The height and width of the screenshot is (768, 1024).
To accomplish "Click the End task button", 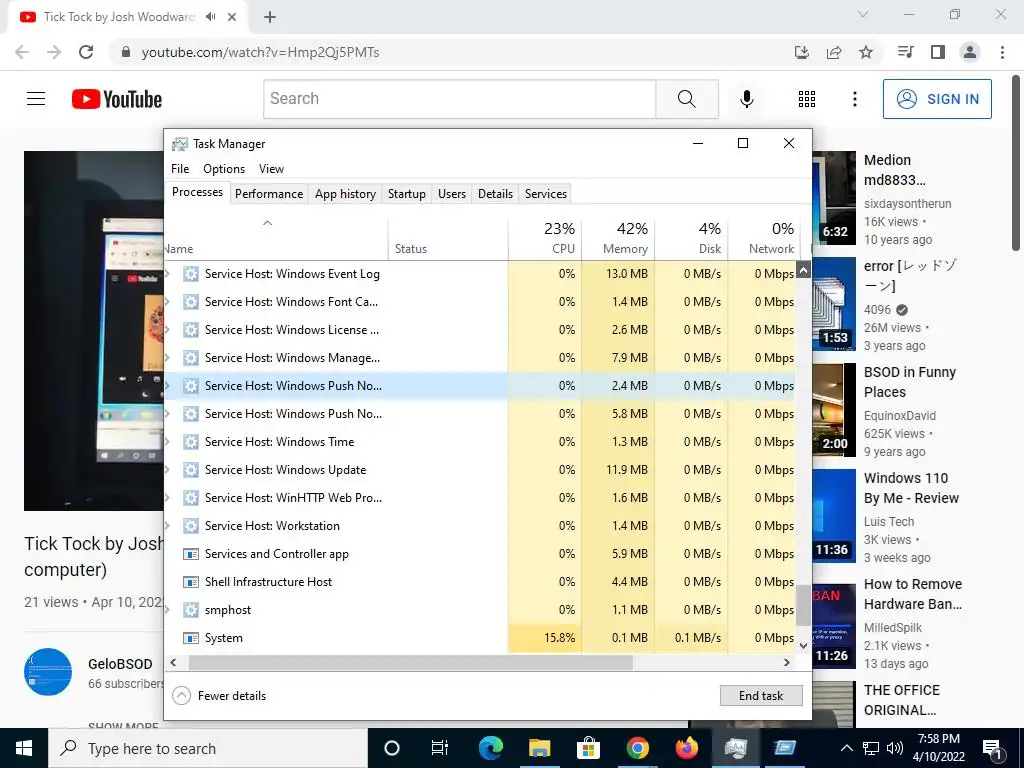I will pos(761,696).
